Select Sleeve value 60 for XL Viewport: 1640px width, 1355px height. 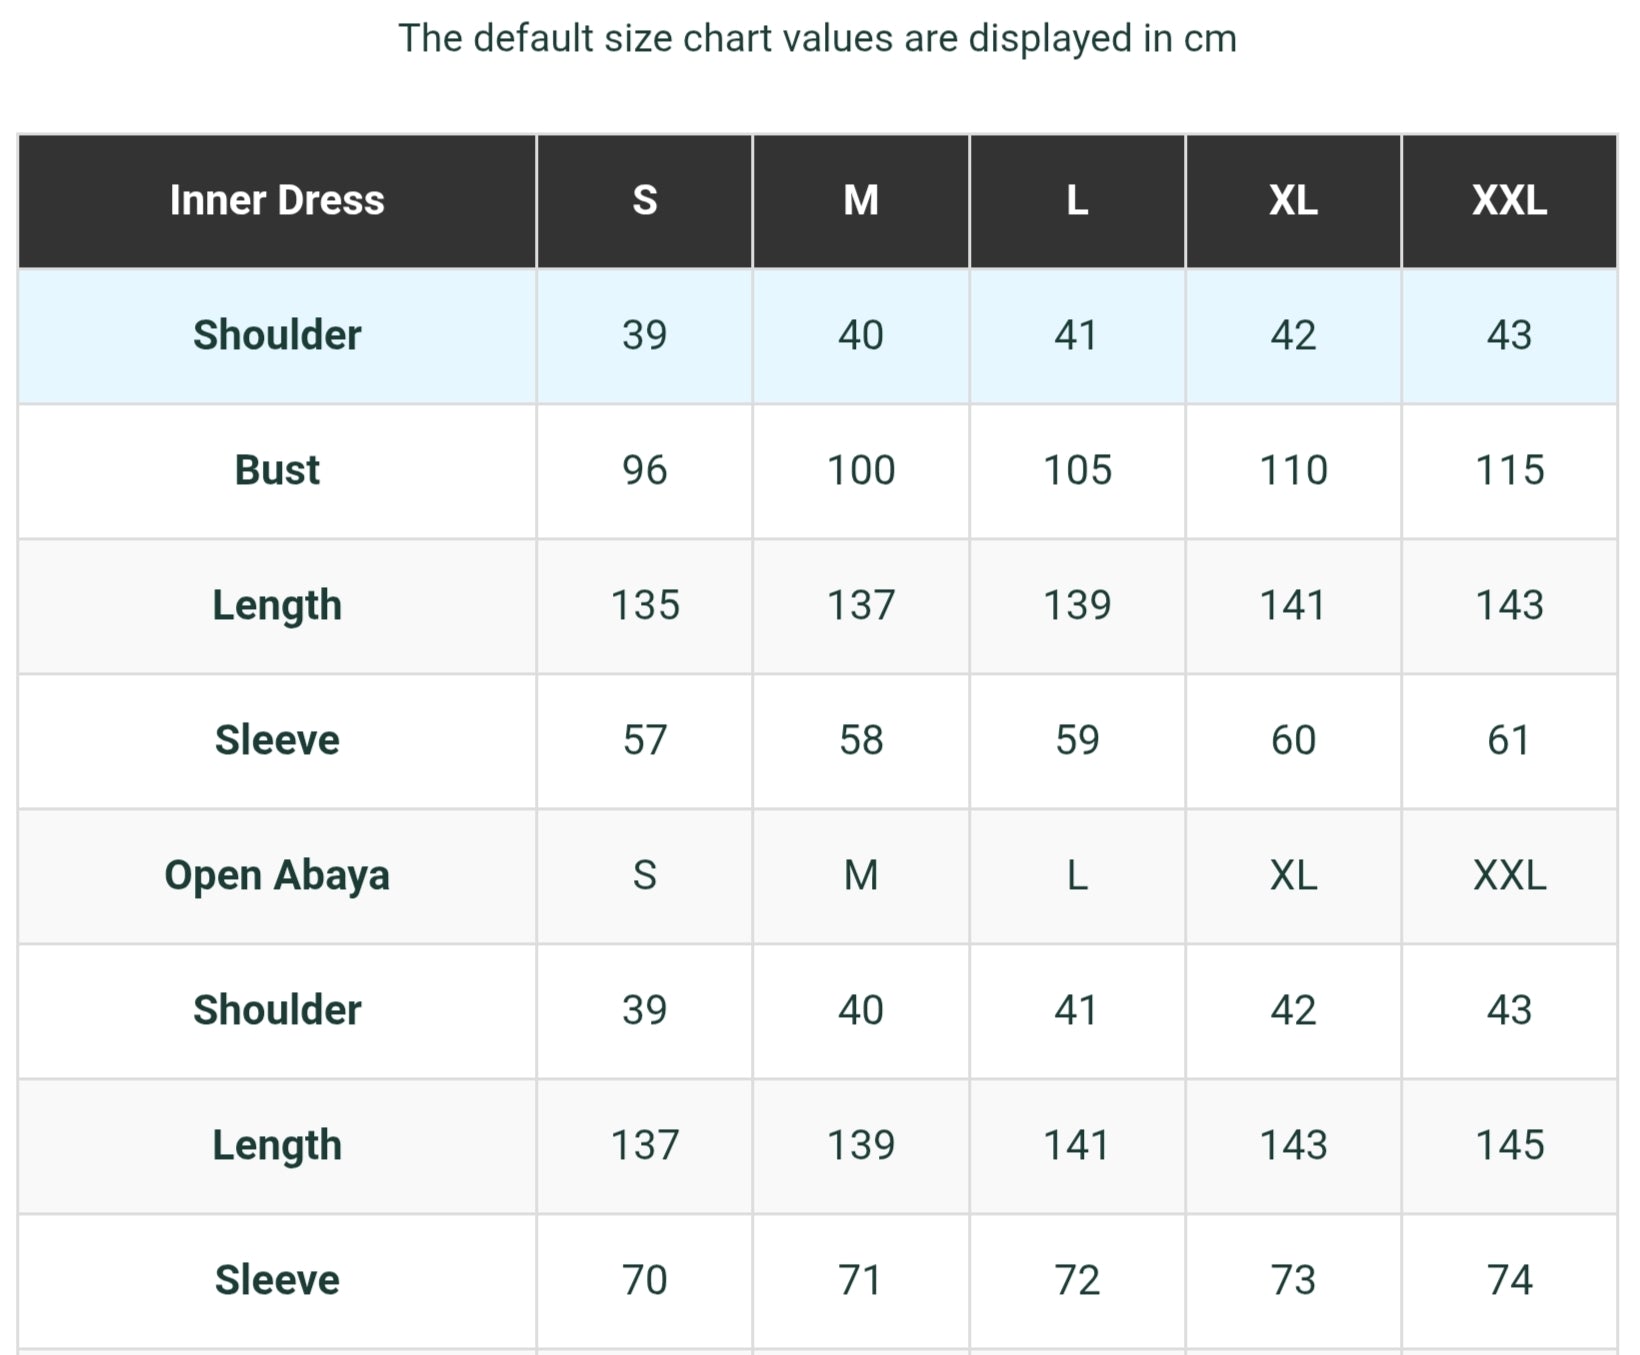click(x=1293, y=741)
